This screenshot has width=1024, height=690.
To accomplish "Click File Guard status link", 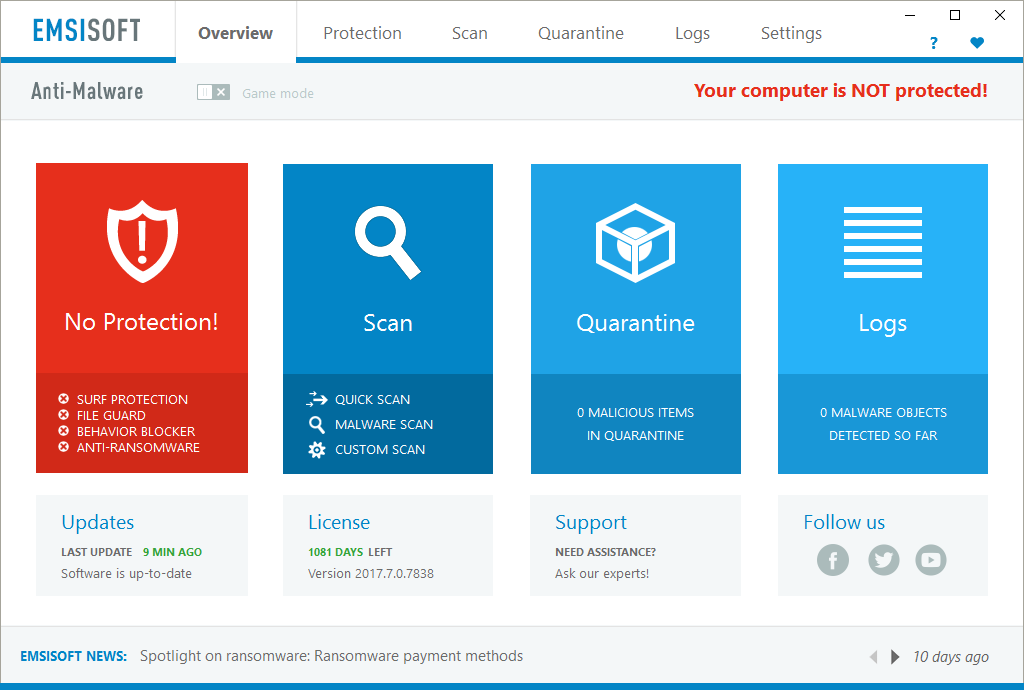I will click(111, 415).
